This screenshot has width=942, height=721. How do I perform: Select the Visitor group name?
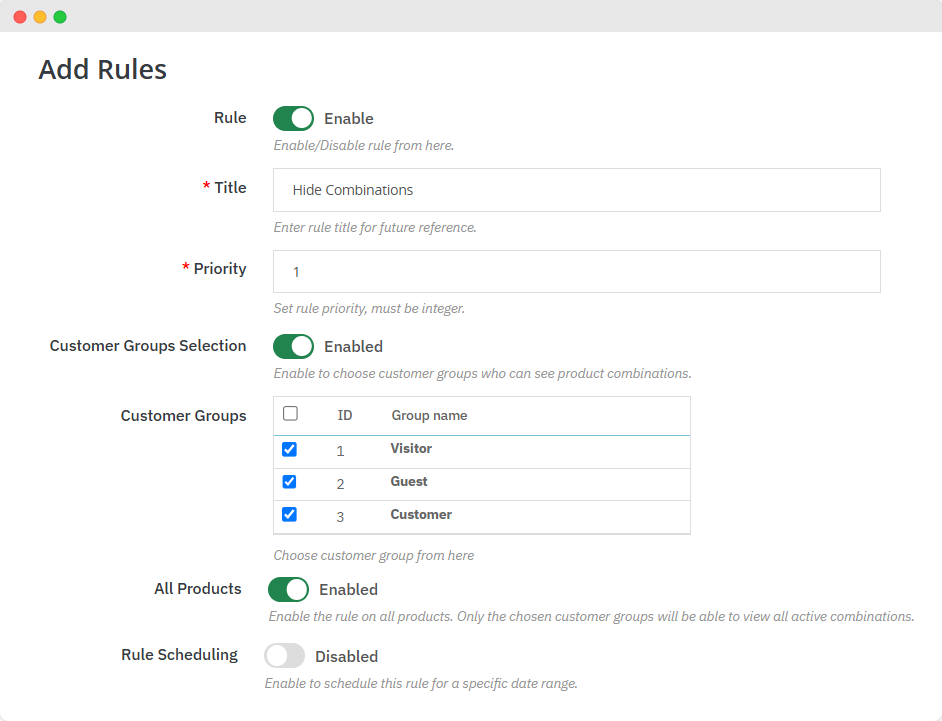(411, 449)
